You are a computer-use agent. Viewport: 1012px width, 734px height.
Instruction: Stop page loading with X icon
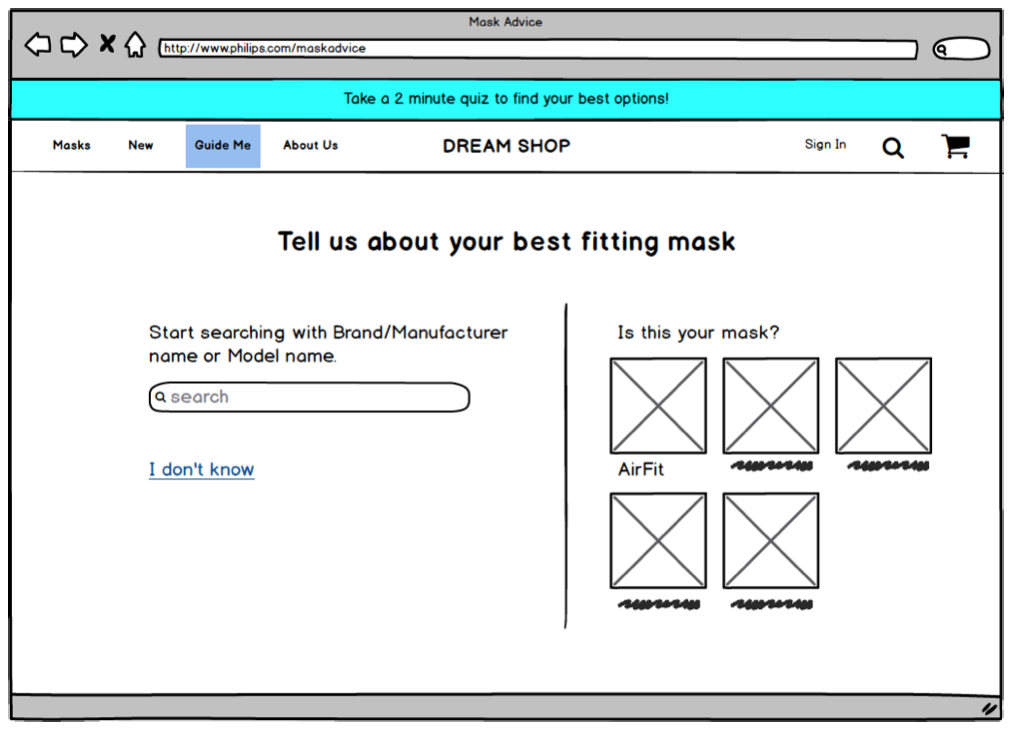107,44
